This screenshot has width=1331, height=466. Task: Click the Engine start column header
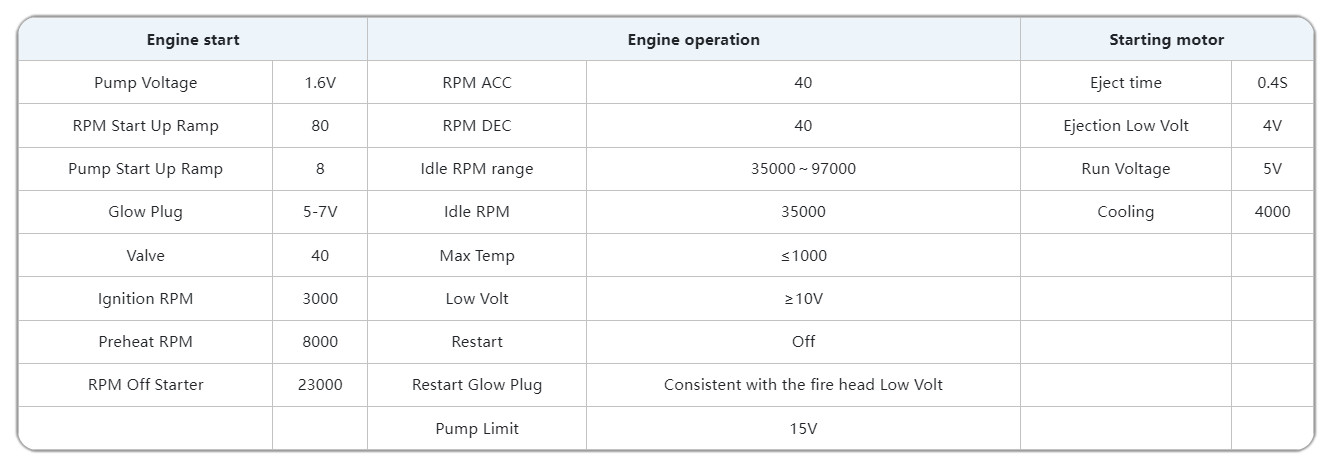[193, 40]
